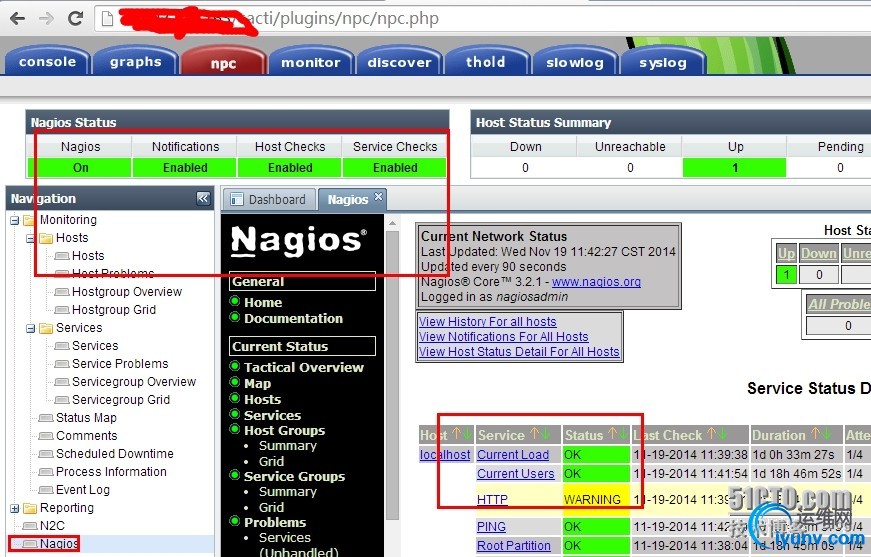
Task: Open Host Groups in Nagios menu
Action: [x=284, y=430]
